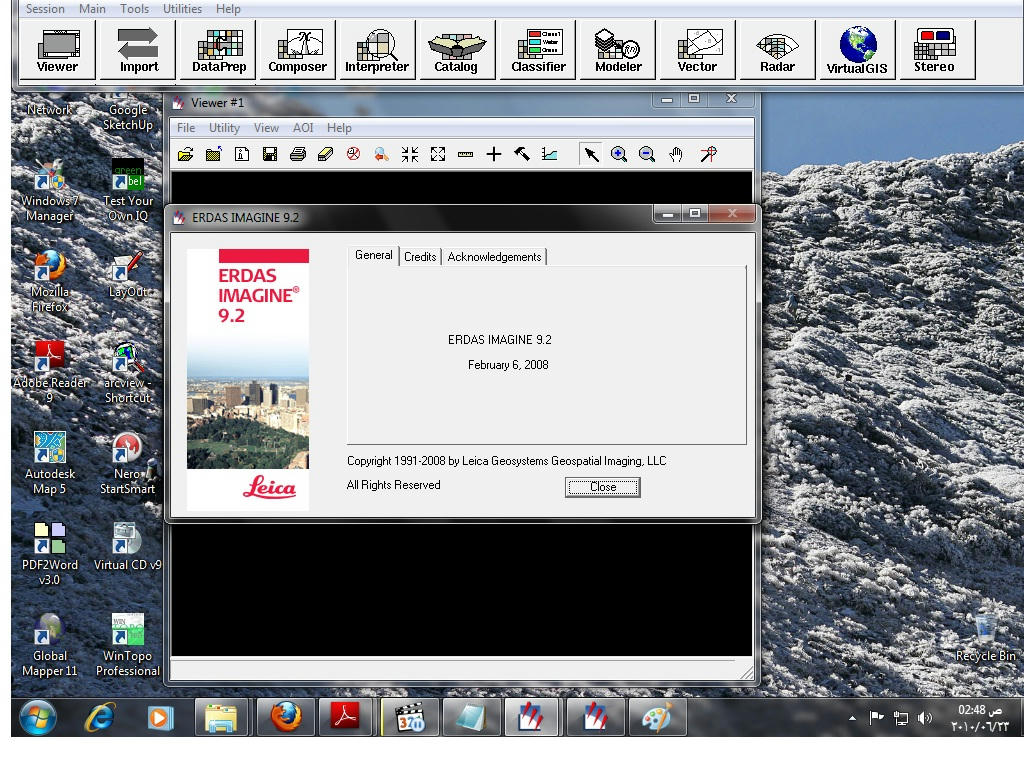Open the Classifier module
1024x768 pixels.
click(x=538, y=50)
